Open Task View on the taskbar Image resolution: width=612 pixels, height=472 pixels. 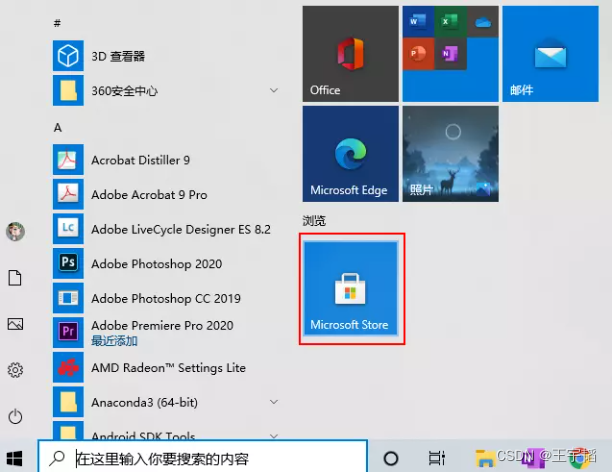[436, 458]
